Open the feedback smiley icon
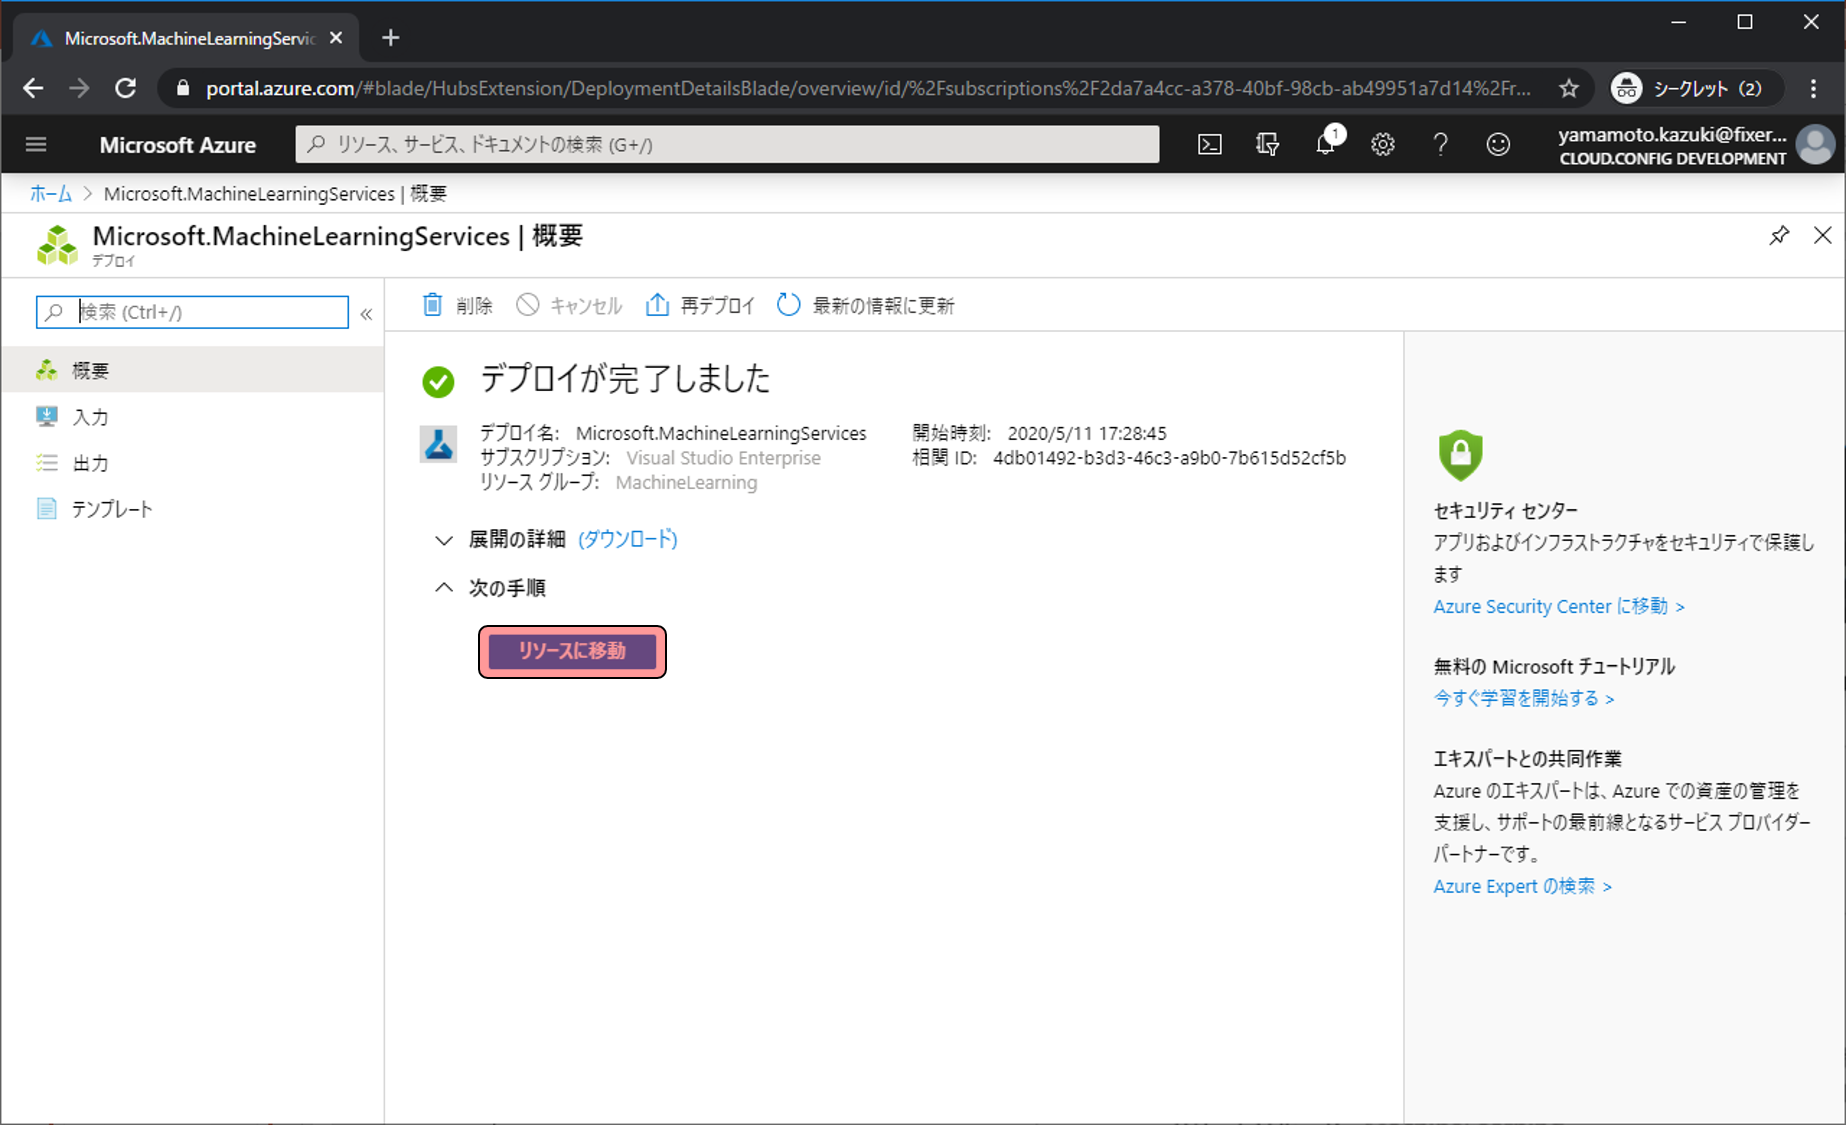Viewport: 1846px width, 1125px height. 1498,145
